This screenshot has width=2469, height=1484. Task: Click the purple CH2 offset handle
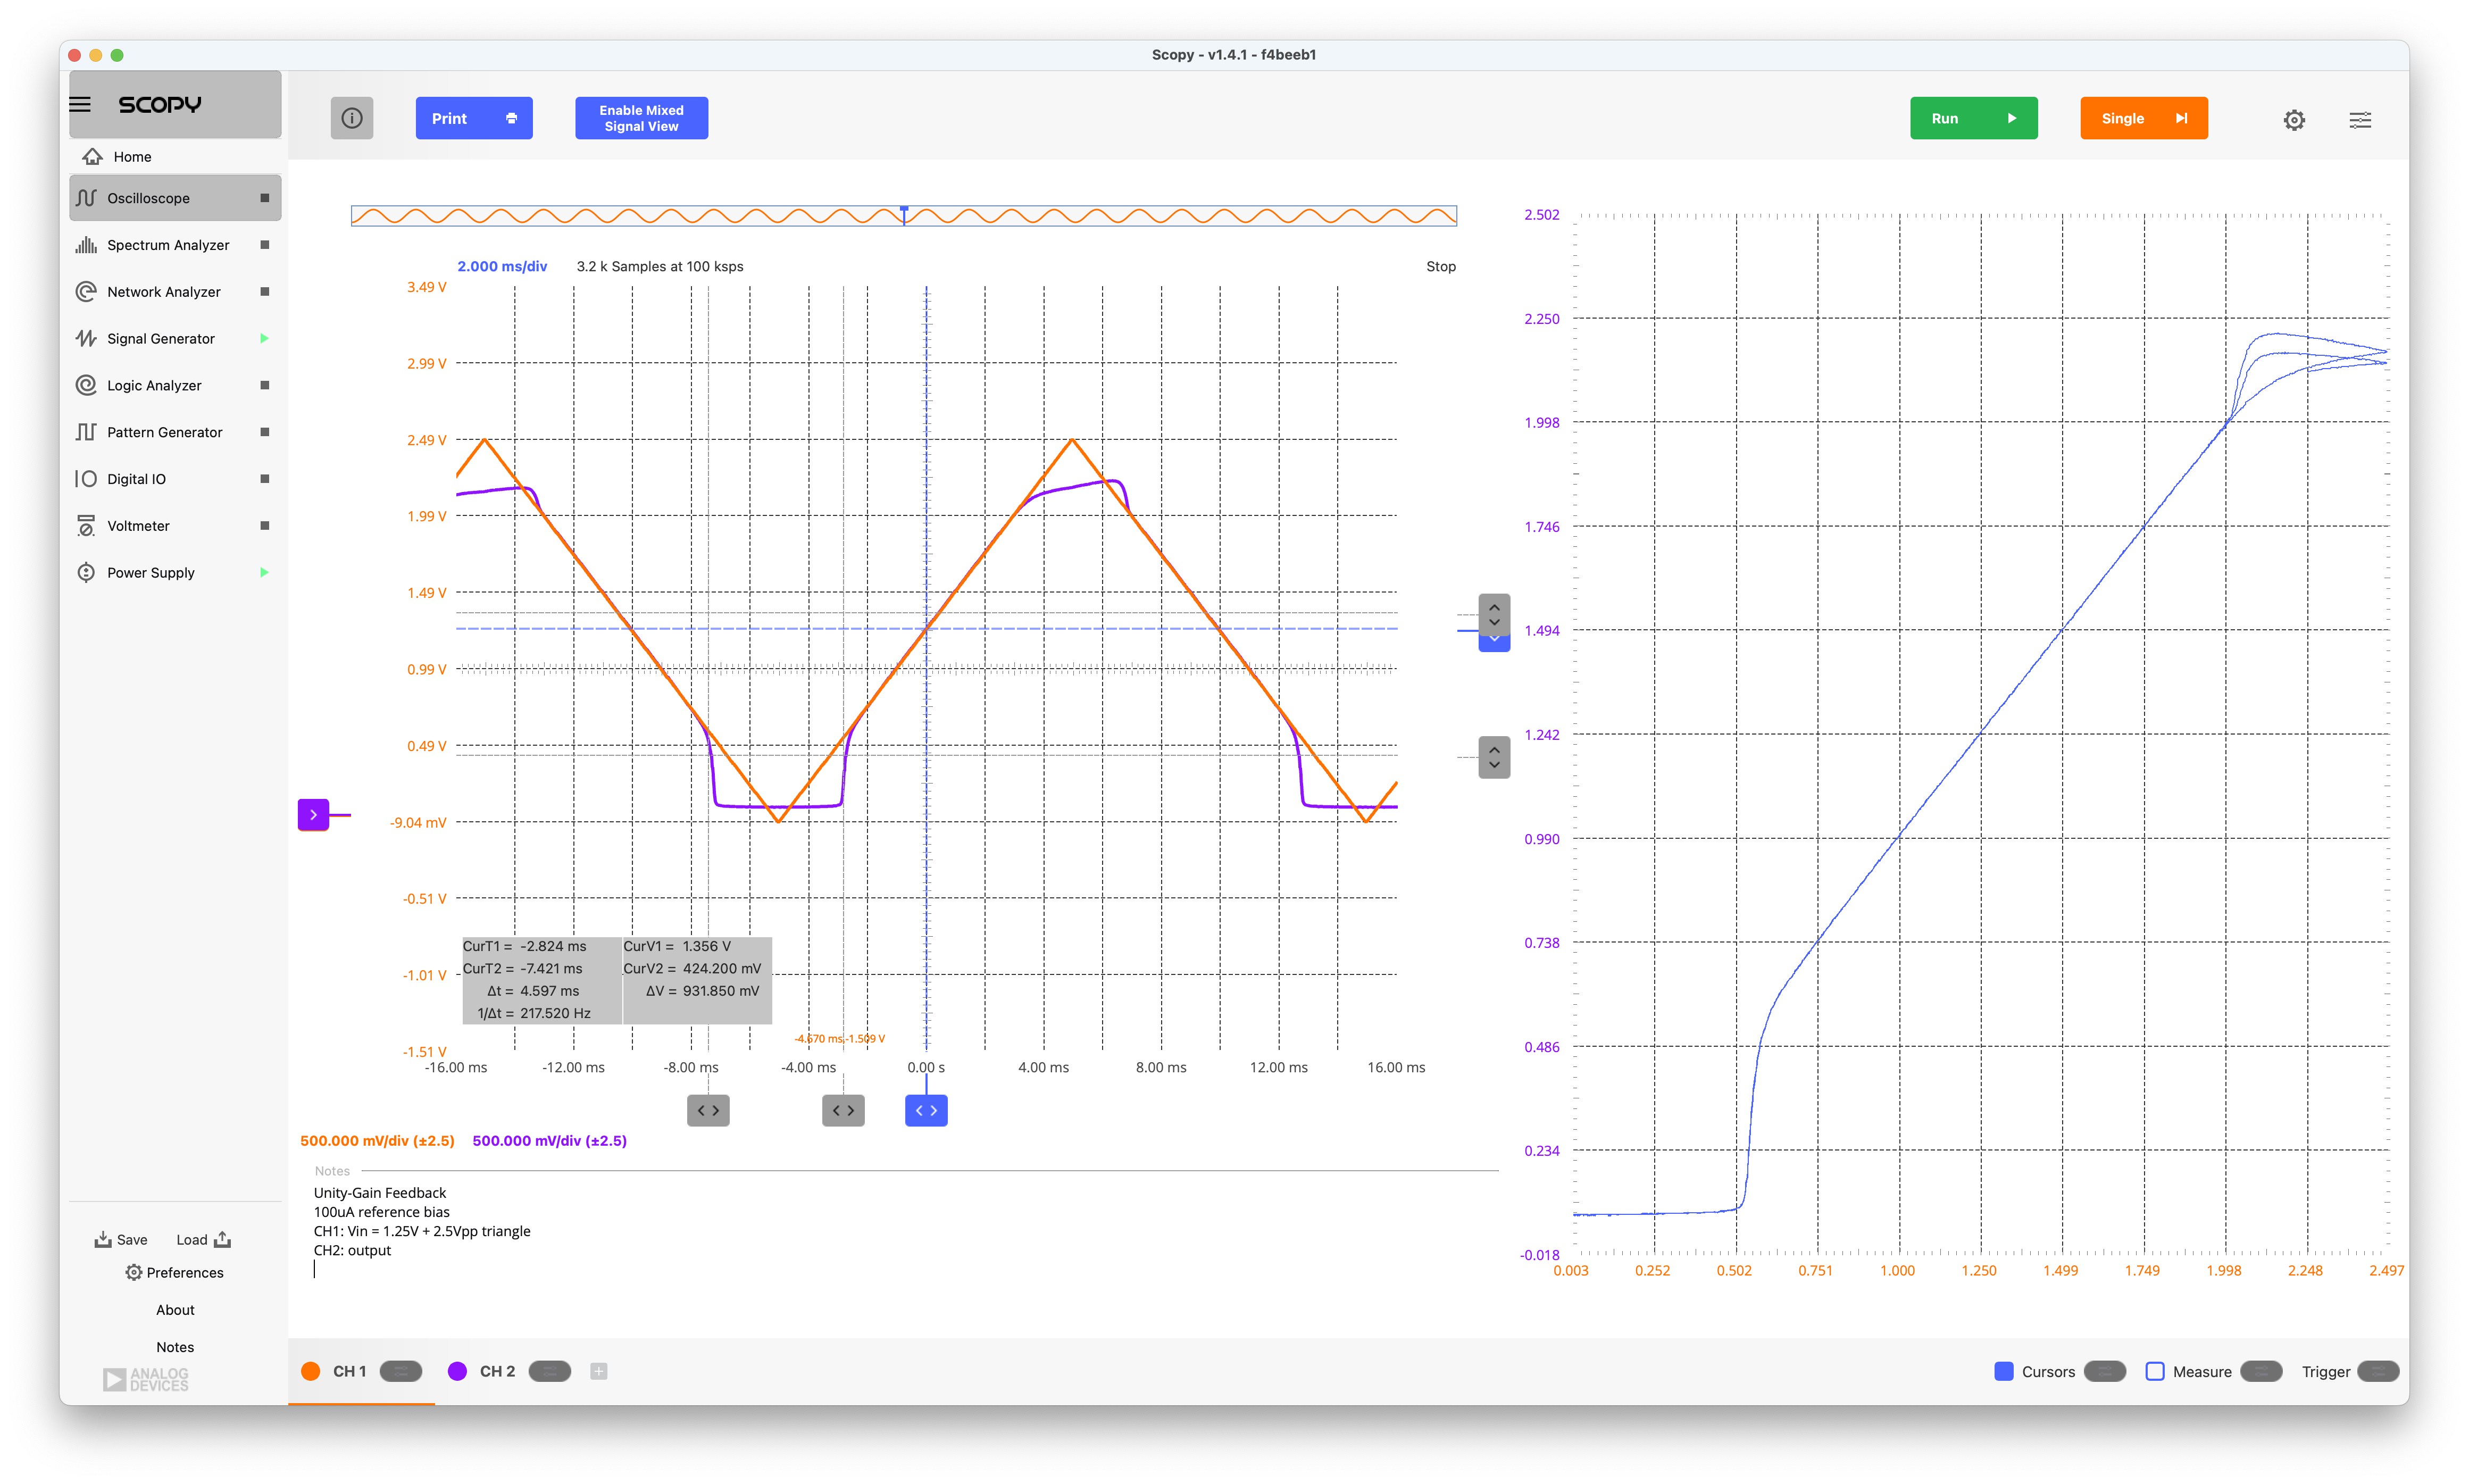coord(314,815)
